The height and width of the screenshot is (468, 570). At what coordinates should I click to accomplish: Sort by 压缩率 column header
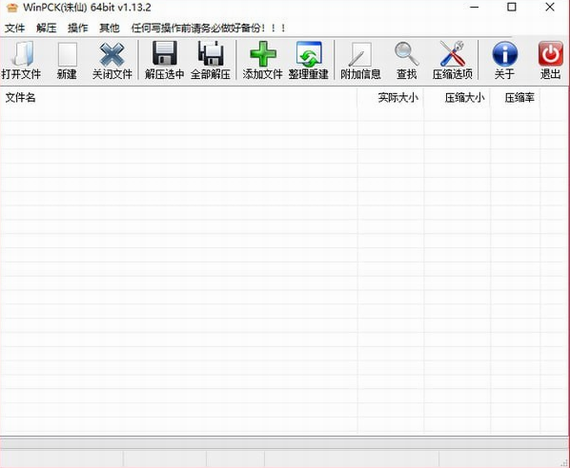coord(515,97)
